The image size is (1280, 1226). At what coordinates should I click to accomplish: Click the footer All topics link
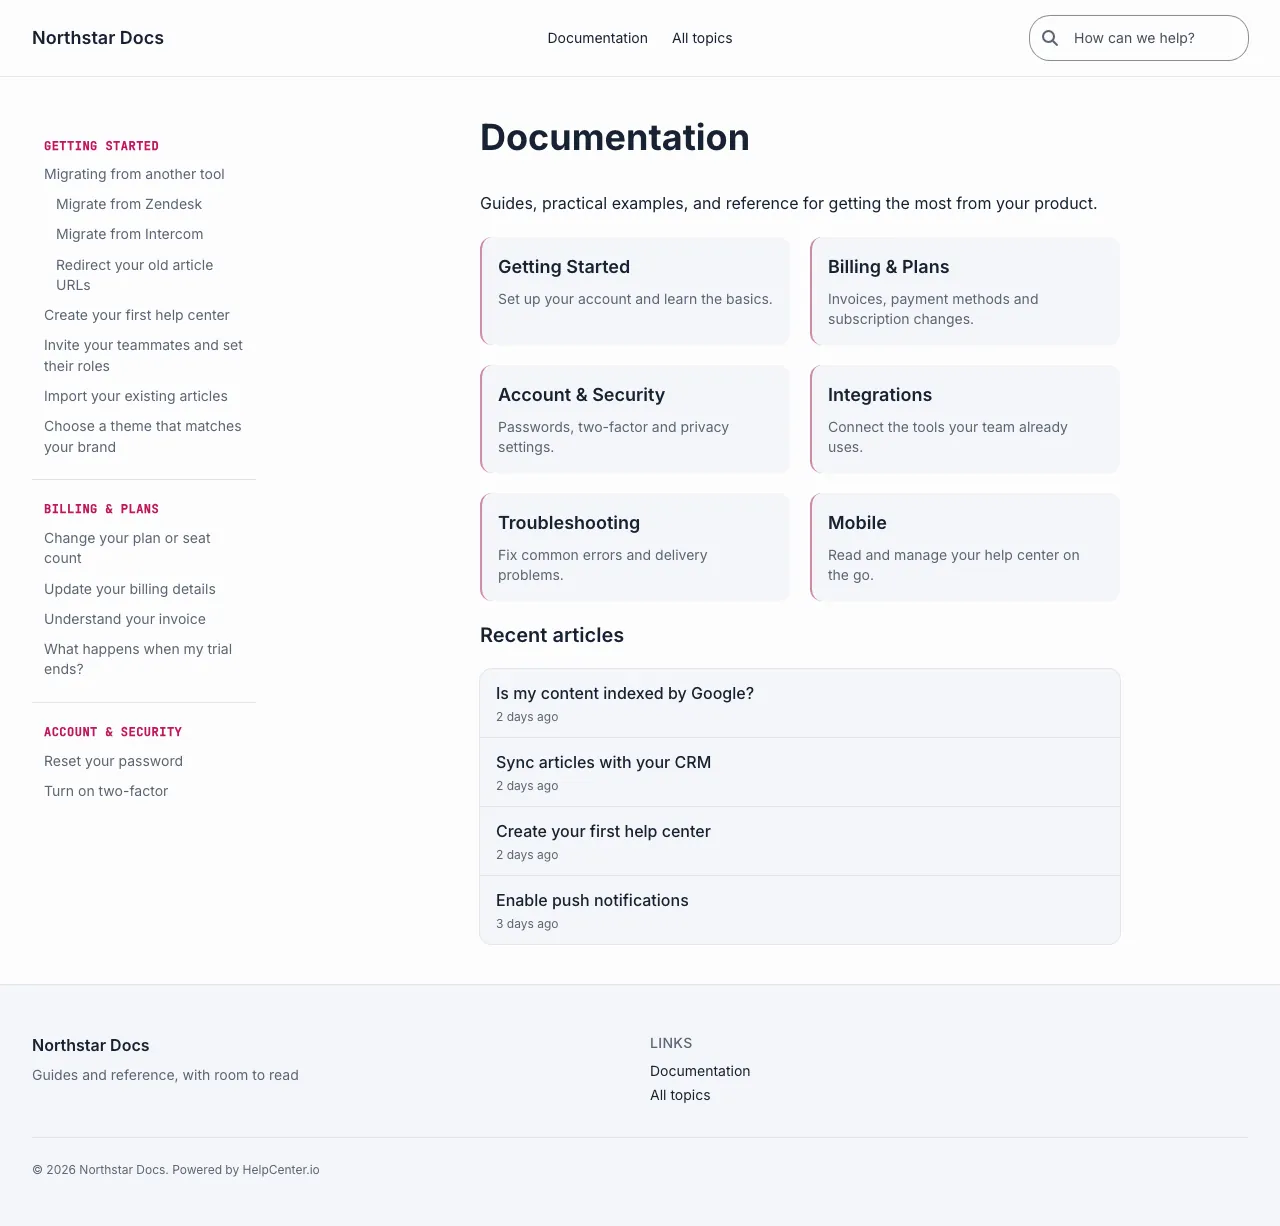point(680,1095)
